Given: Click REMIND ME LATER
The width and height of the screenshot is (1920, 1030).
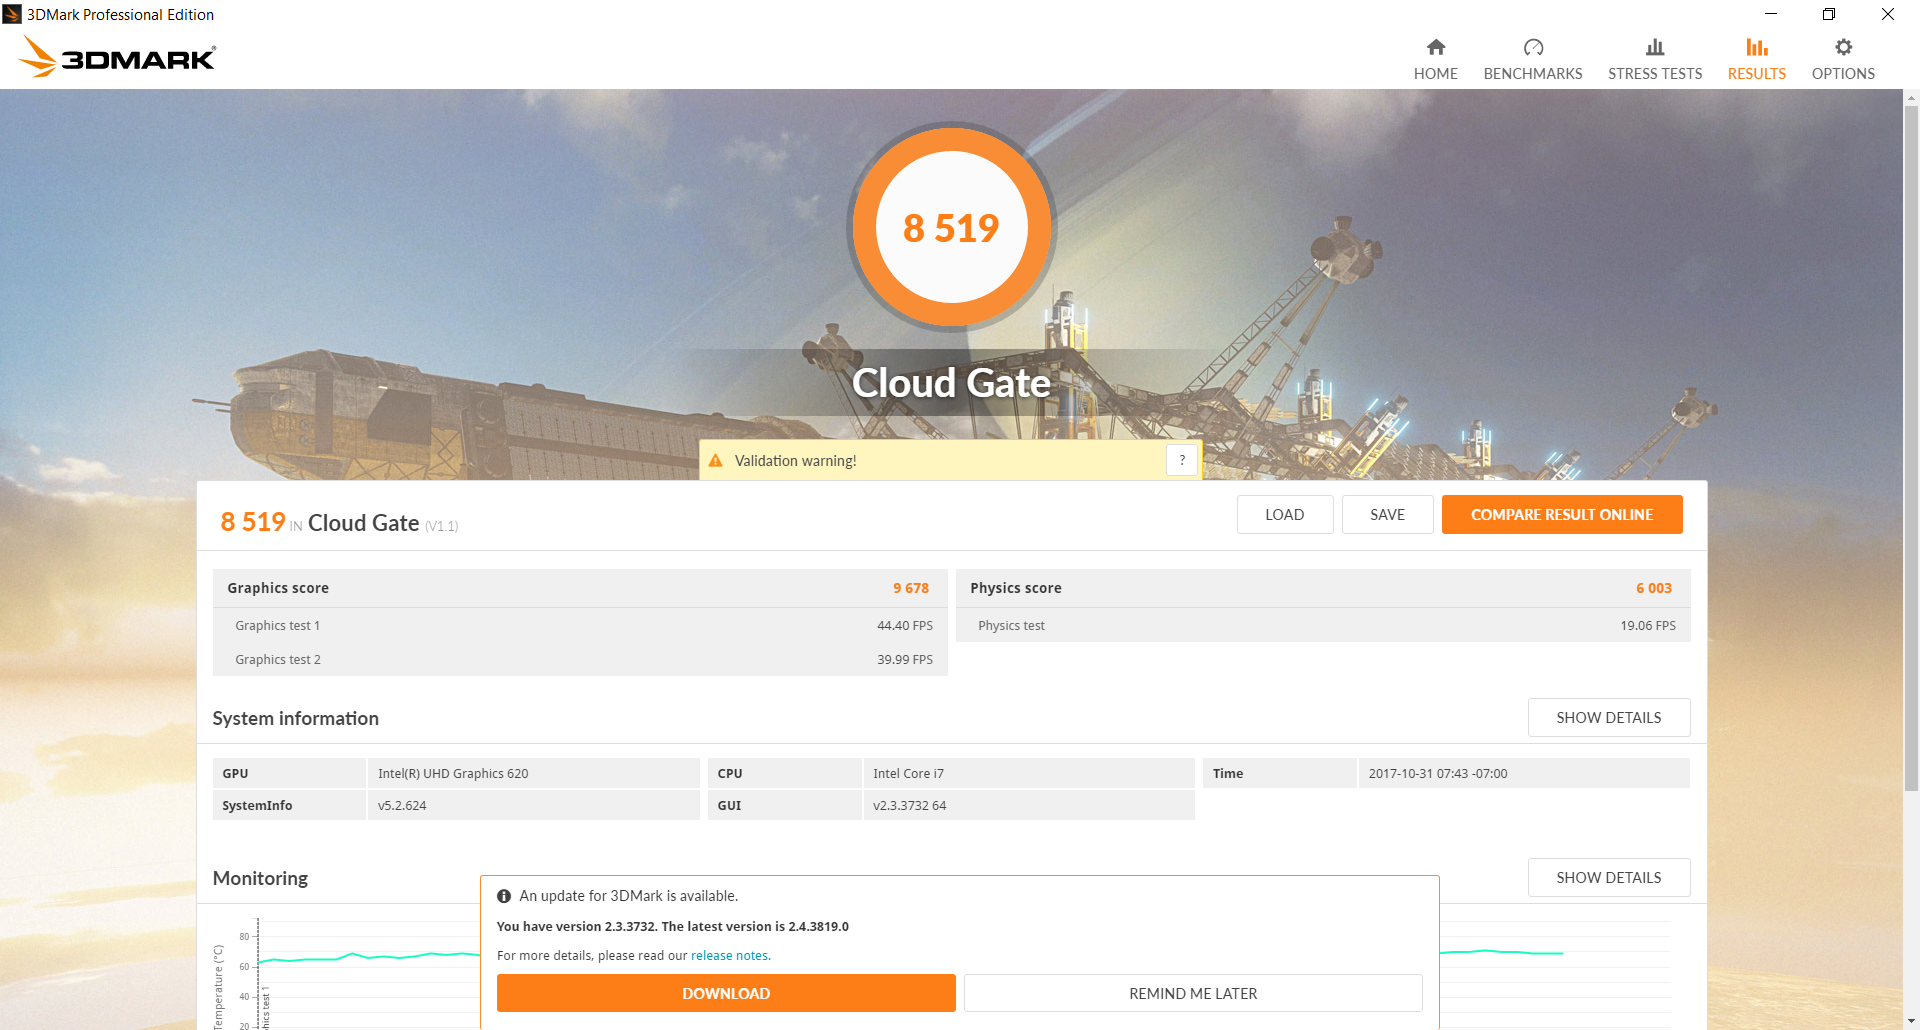Looking at the screenshot, I should point(1193,993).
